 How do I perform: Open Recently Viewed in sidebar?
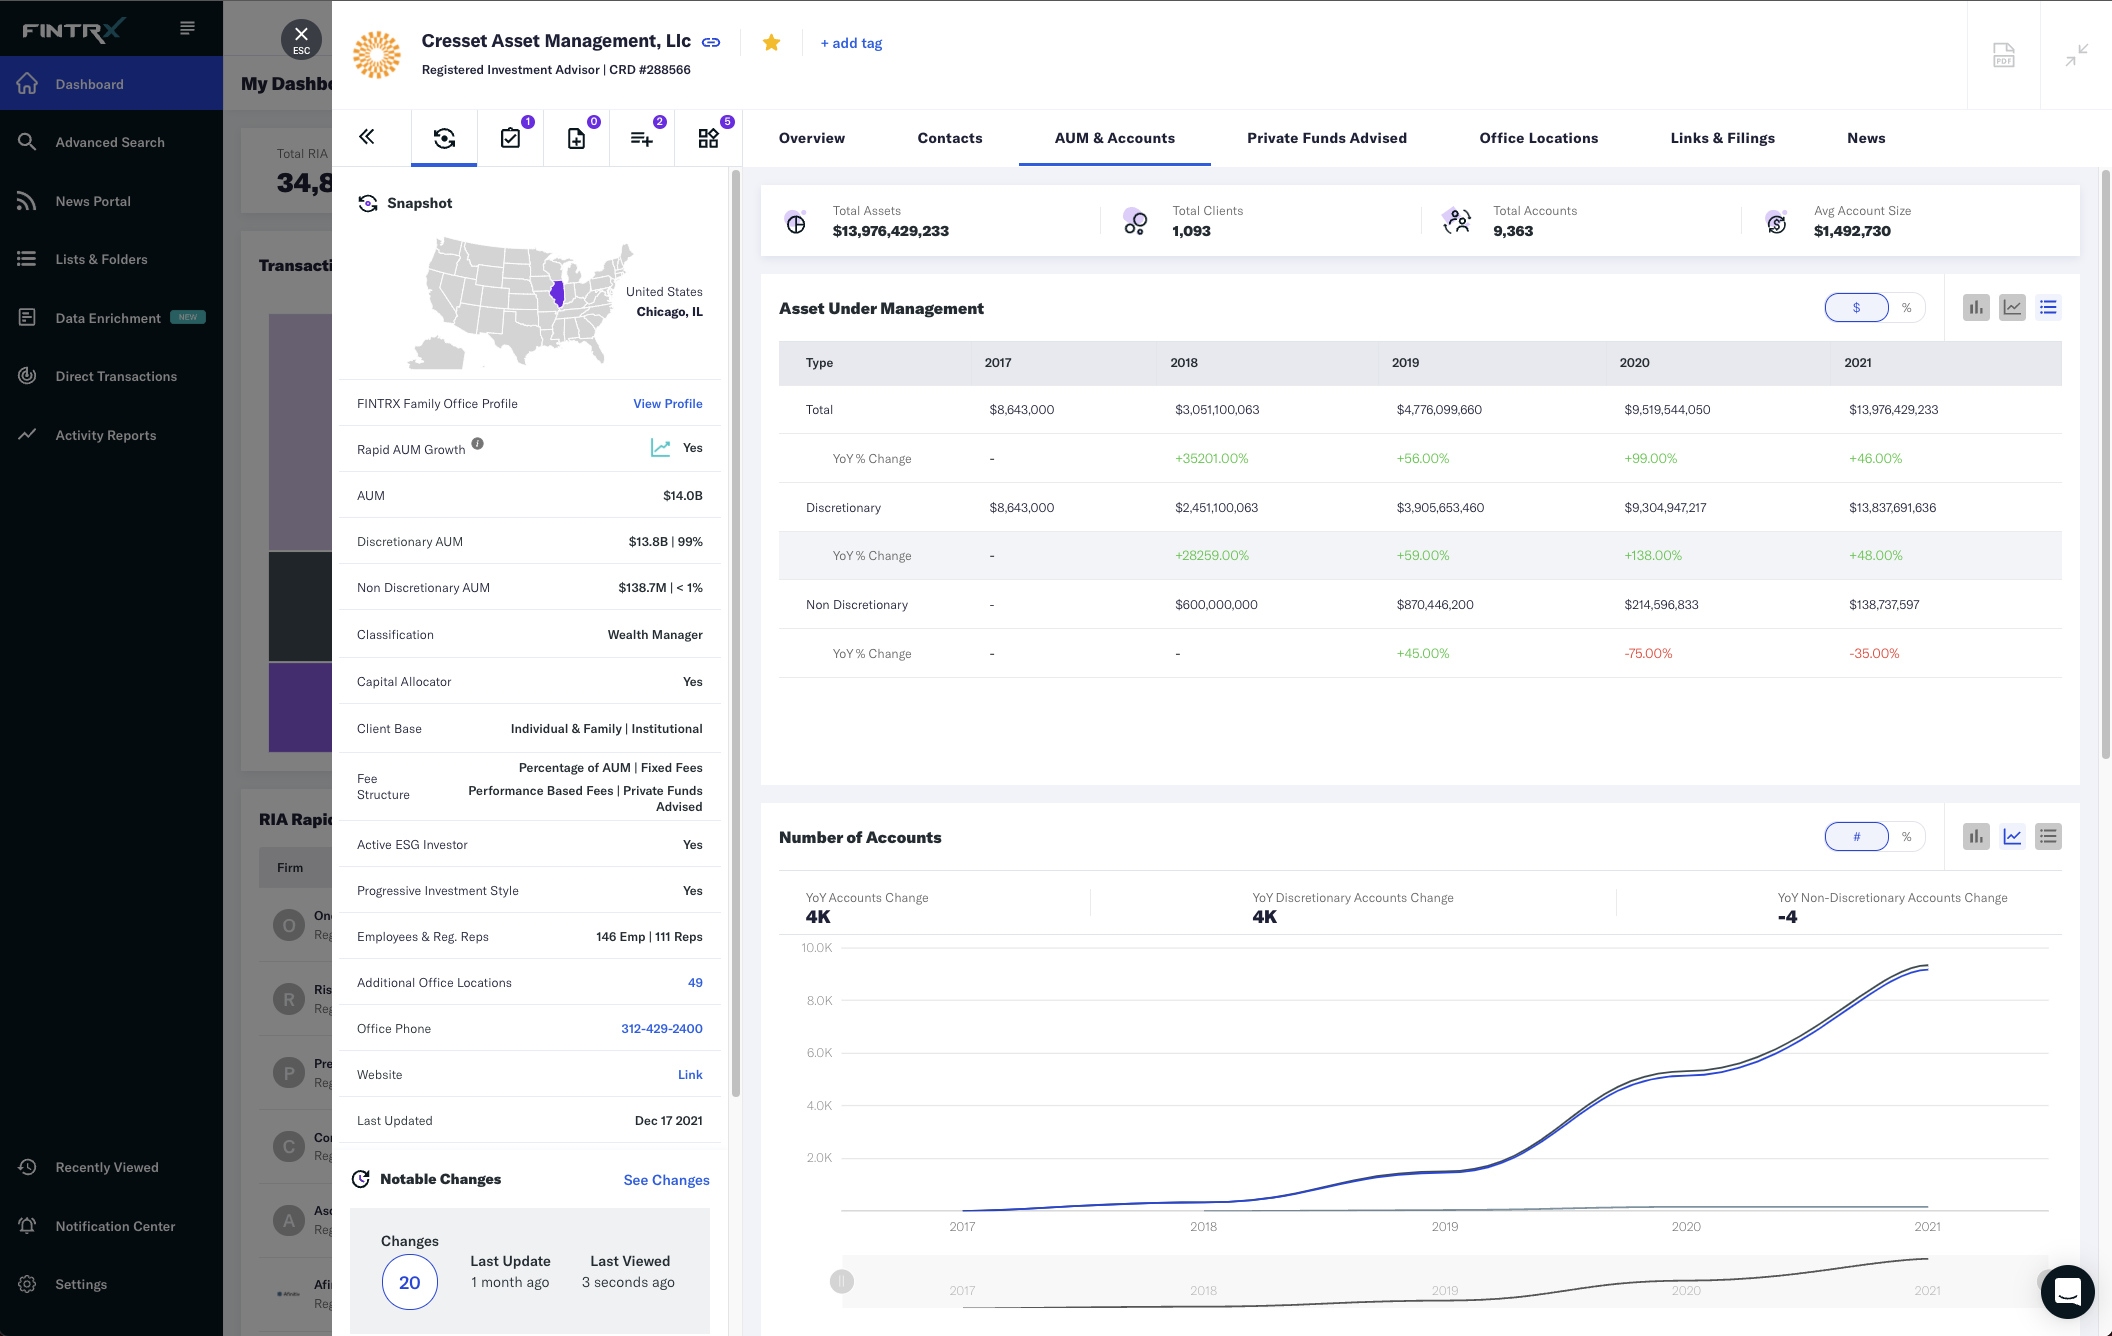click(111, 1167)
